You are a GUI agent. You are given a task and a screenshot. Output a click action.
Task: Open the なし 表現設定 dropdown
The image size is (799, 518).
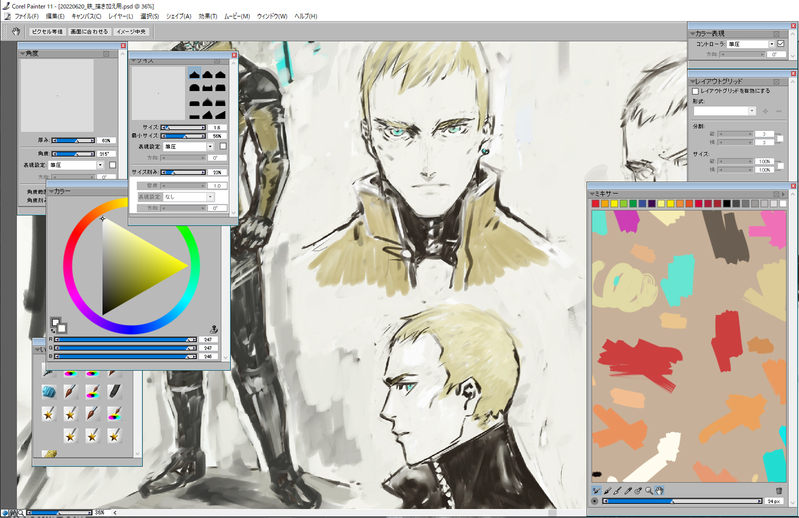[x=189, y=197]
